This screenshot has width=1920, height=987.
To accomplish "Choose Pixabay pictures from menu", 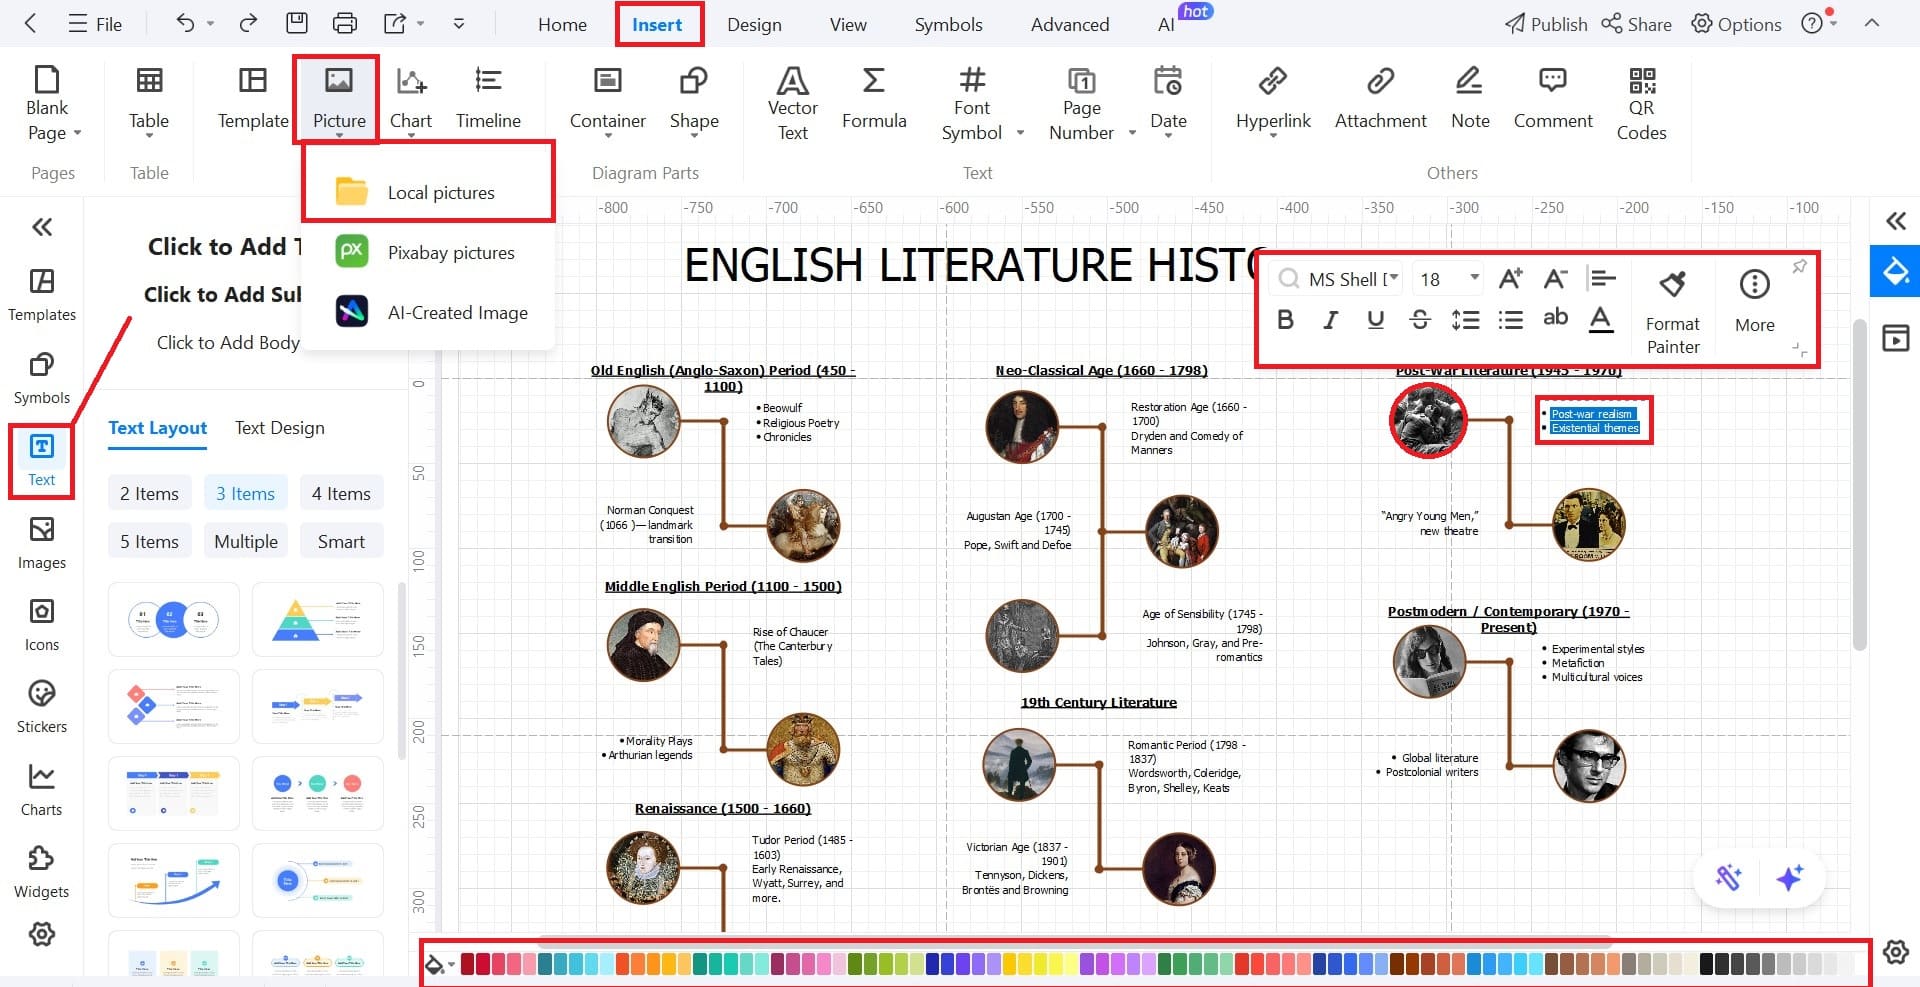I will pyautogui.click(x=428, y=252).
